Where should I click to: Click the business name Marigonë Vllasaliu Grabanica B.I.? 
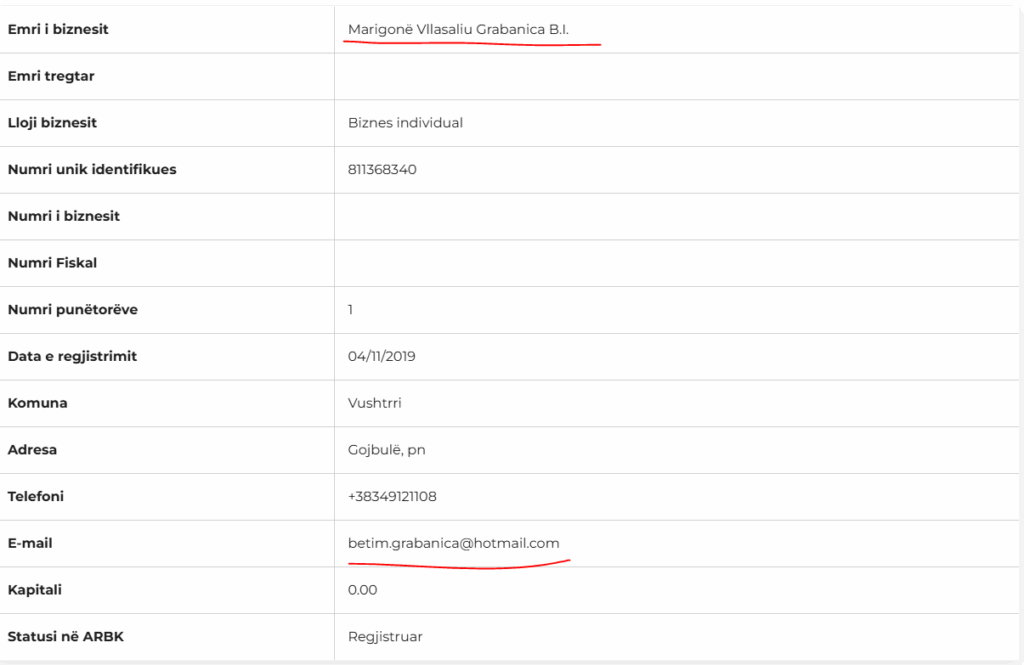pos(457,30)
